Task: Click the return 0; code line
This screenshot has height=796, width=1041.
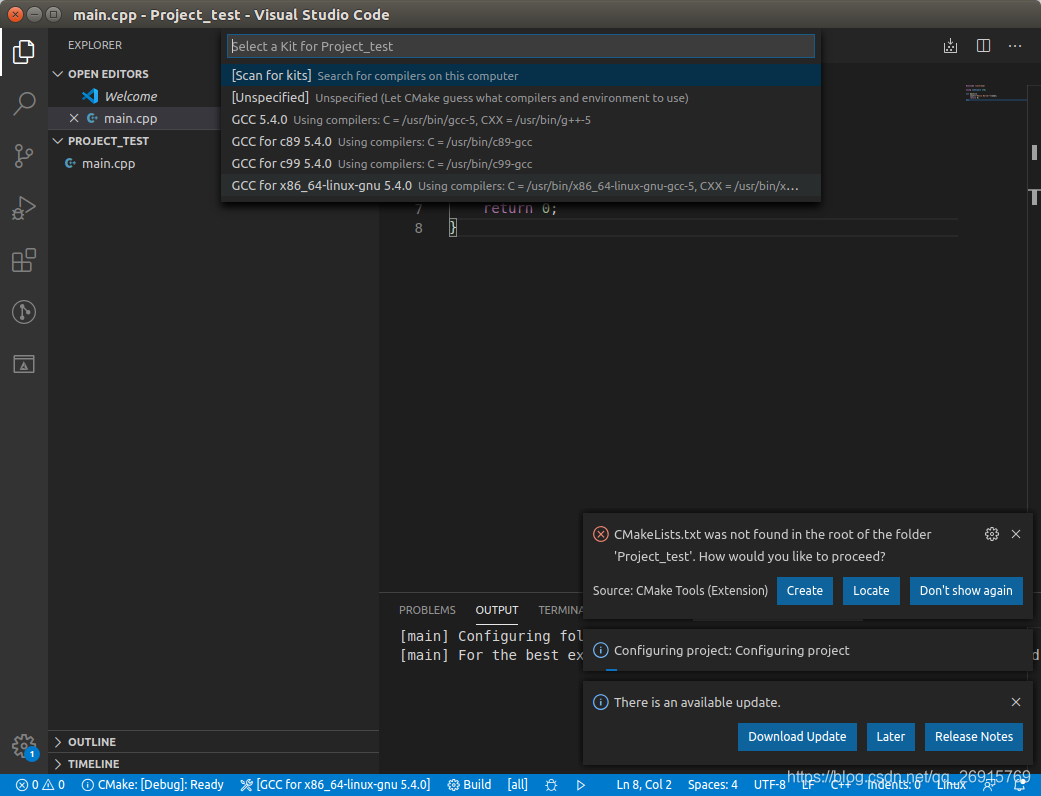Action: [x=520, y=208]
